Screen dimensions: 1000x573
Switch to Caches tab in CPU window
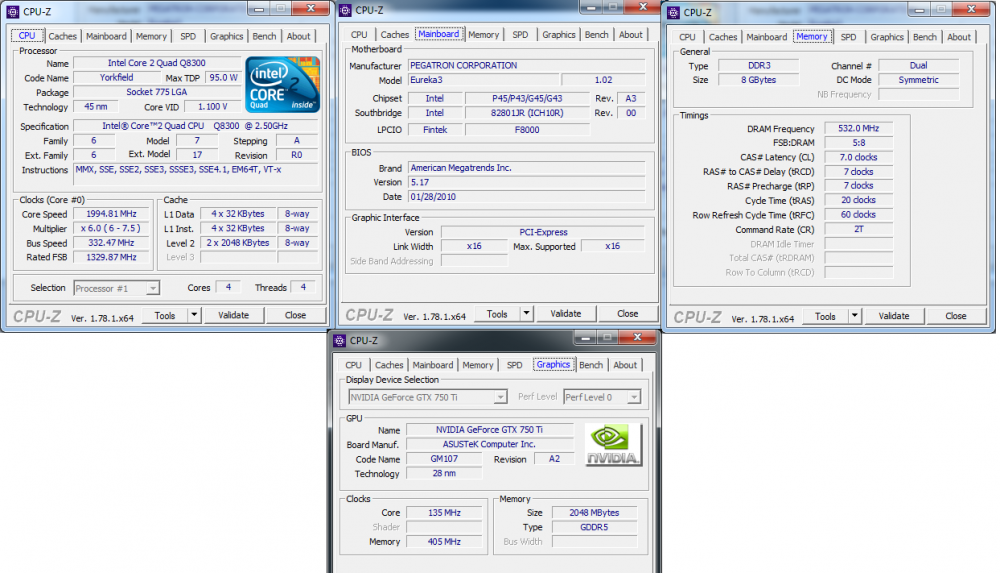point(62,36)
